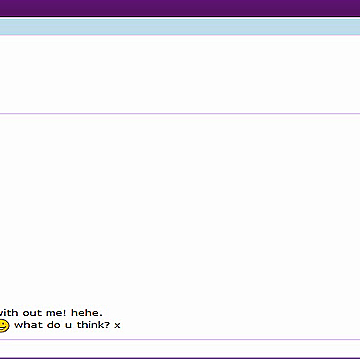
Task: Click the lavender divider beneath the message text
Action: pyautogui.click(x=180, y=340)
